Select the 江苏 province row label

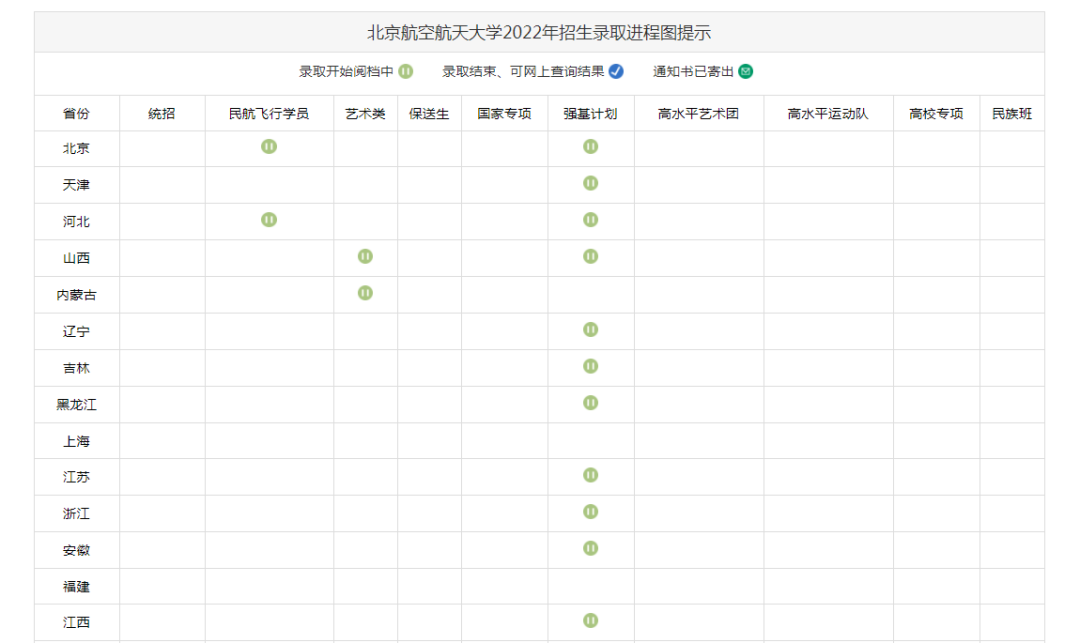(76, 476)
